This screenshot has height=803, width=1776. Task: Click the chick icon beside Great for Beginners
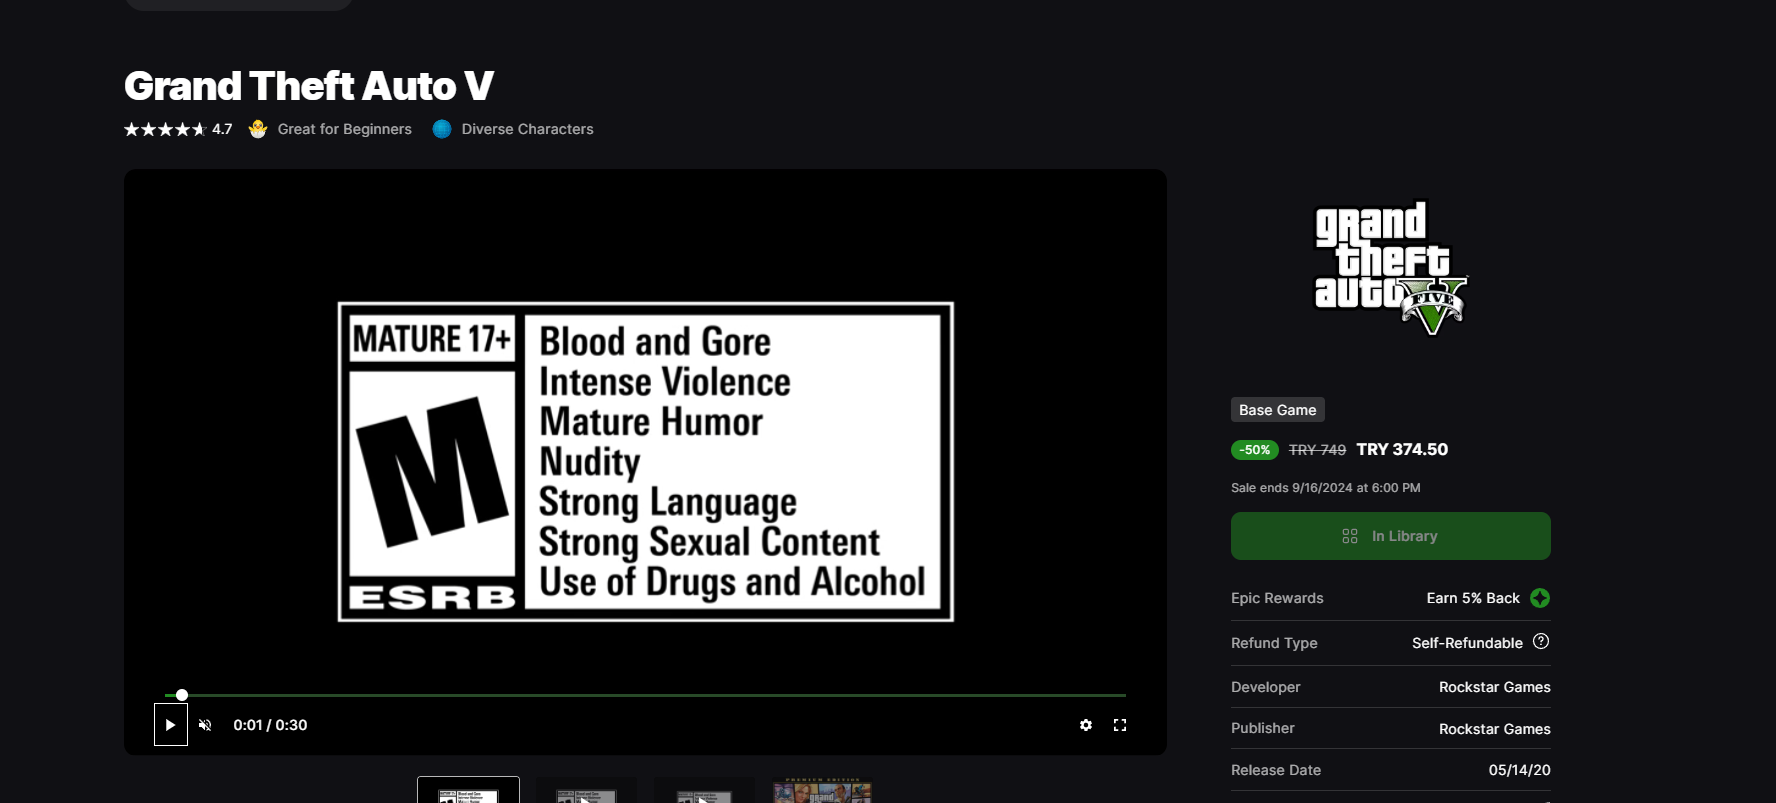258,129
